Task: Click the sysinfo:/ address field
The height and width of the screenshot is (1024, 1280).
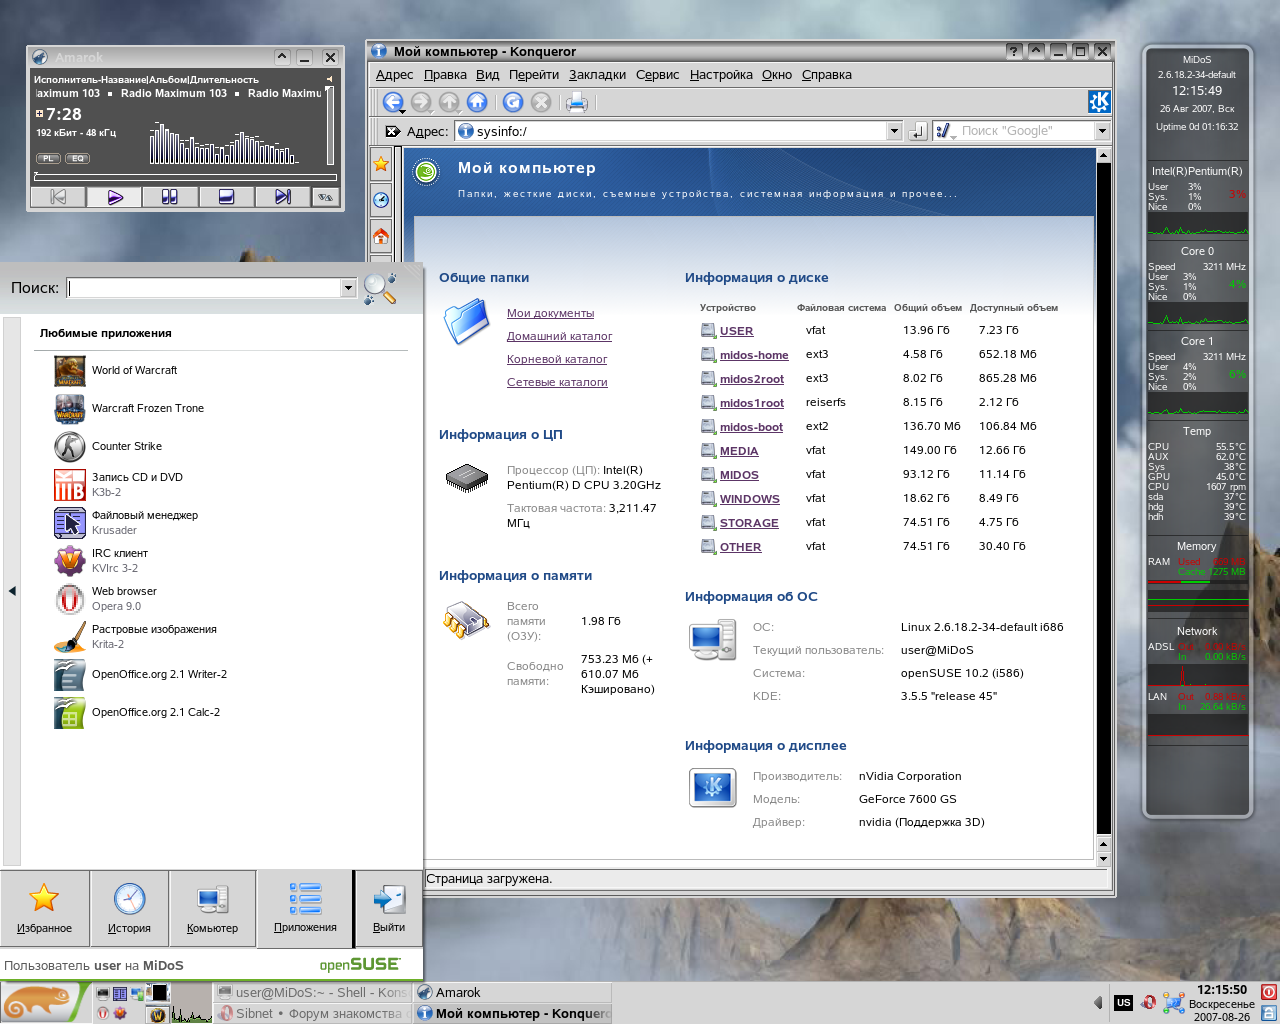Action: coord(671,131)
